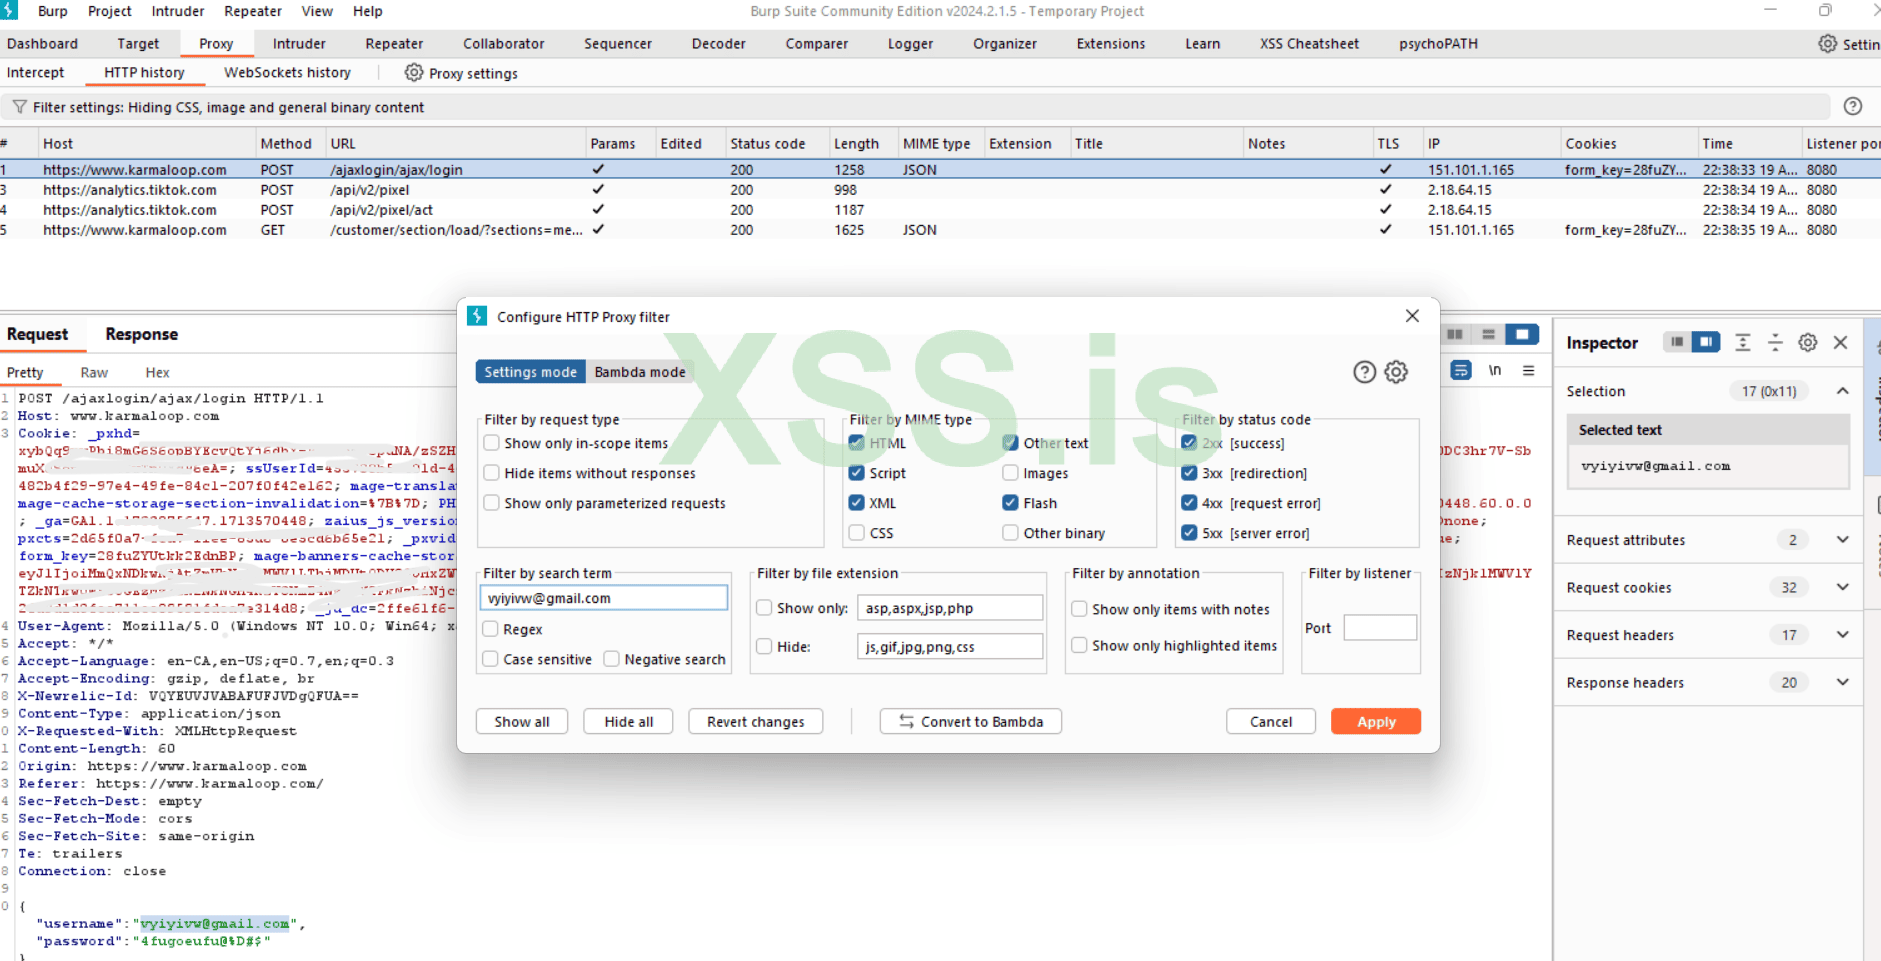Image resolution: width=1881 pixels, height=961 pixels.
Task: Close the Inspector panel
Action: click(1840, 342)
